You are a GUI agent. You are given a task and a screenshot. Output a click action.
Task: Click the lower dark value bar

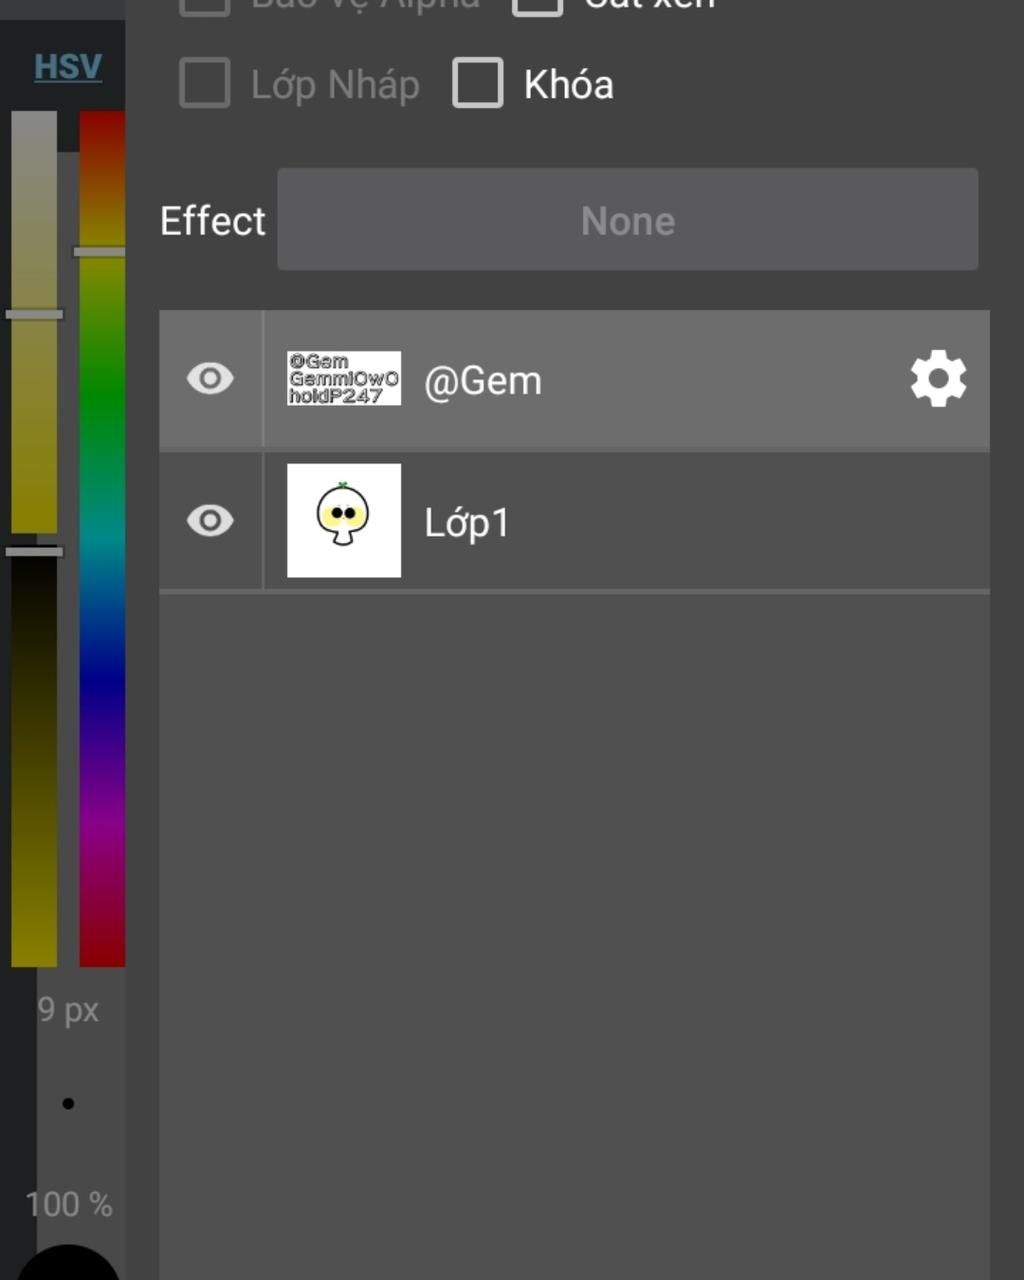pyautogui.click(x=34, y=760)
